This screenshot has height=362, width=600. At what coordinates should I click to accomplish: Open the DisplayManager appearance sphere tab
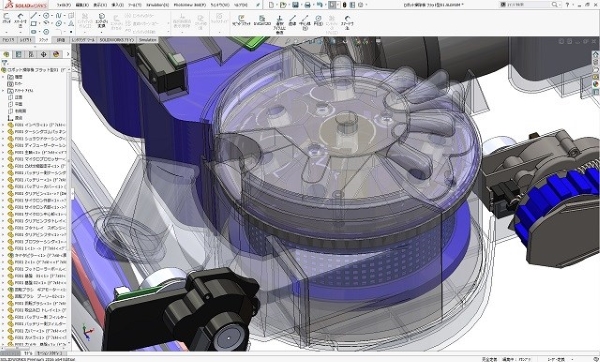tap(56, 54)
